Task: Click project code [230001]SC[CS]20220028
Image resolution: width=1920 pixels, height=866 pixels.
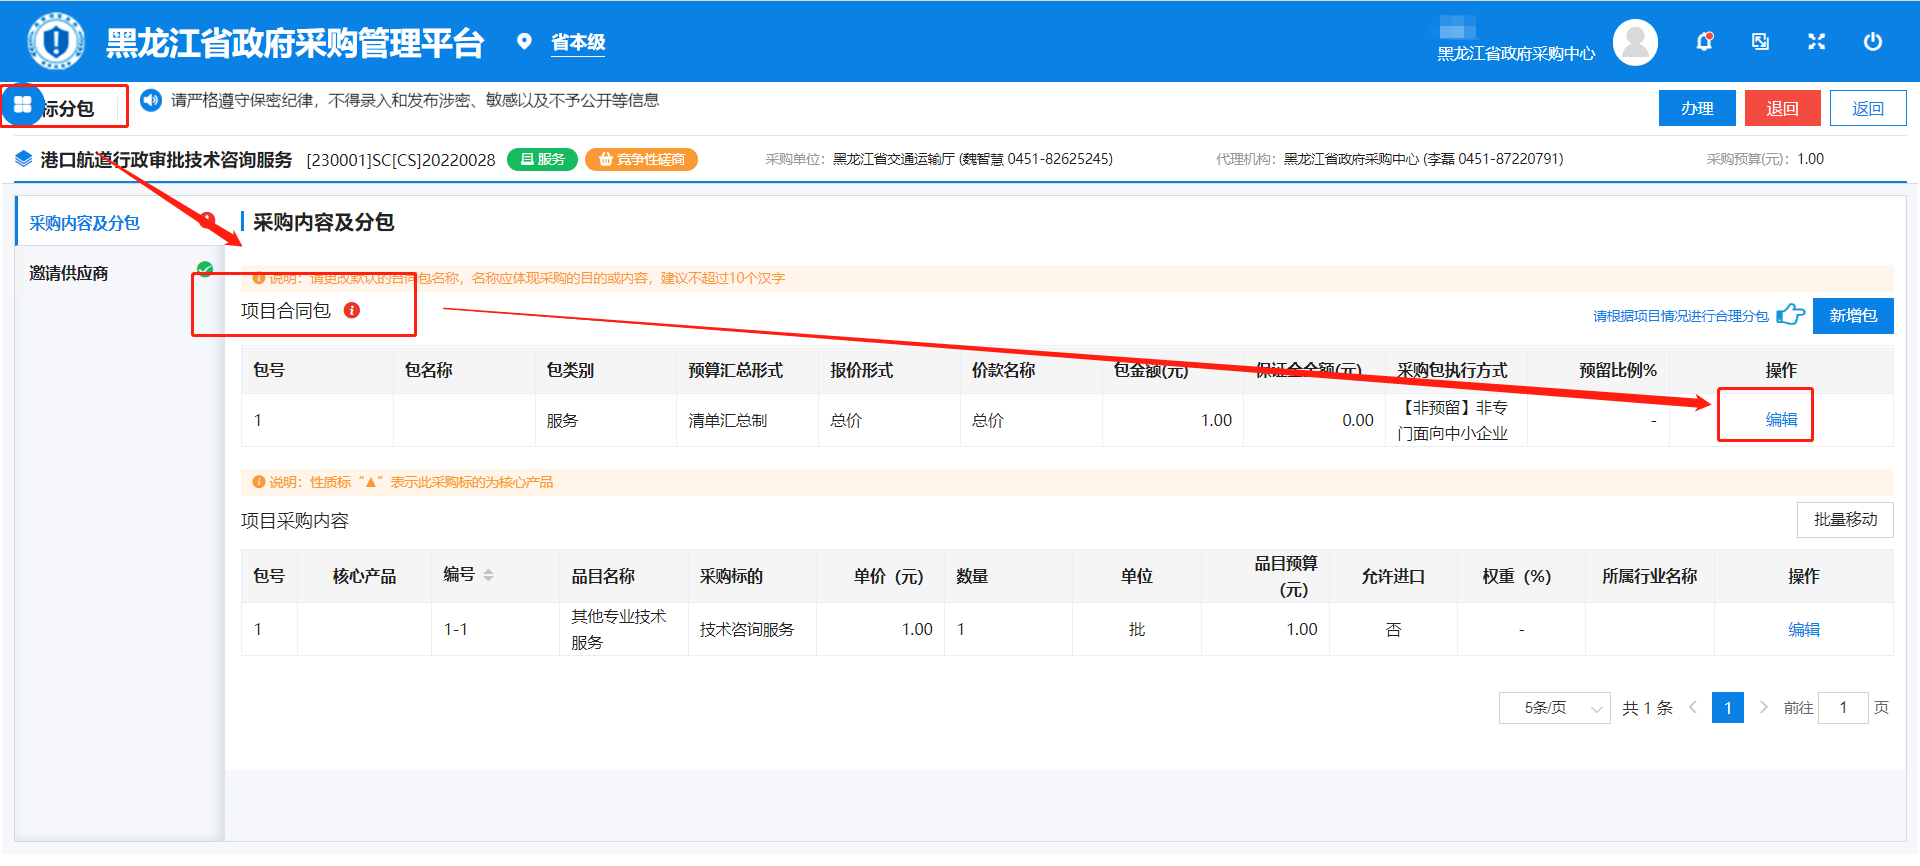Action: (x=401, y=160)
